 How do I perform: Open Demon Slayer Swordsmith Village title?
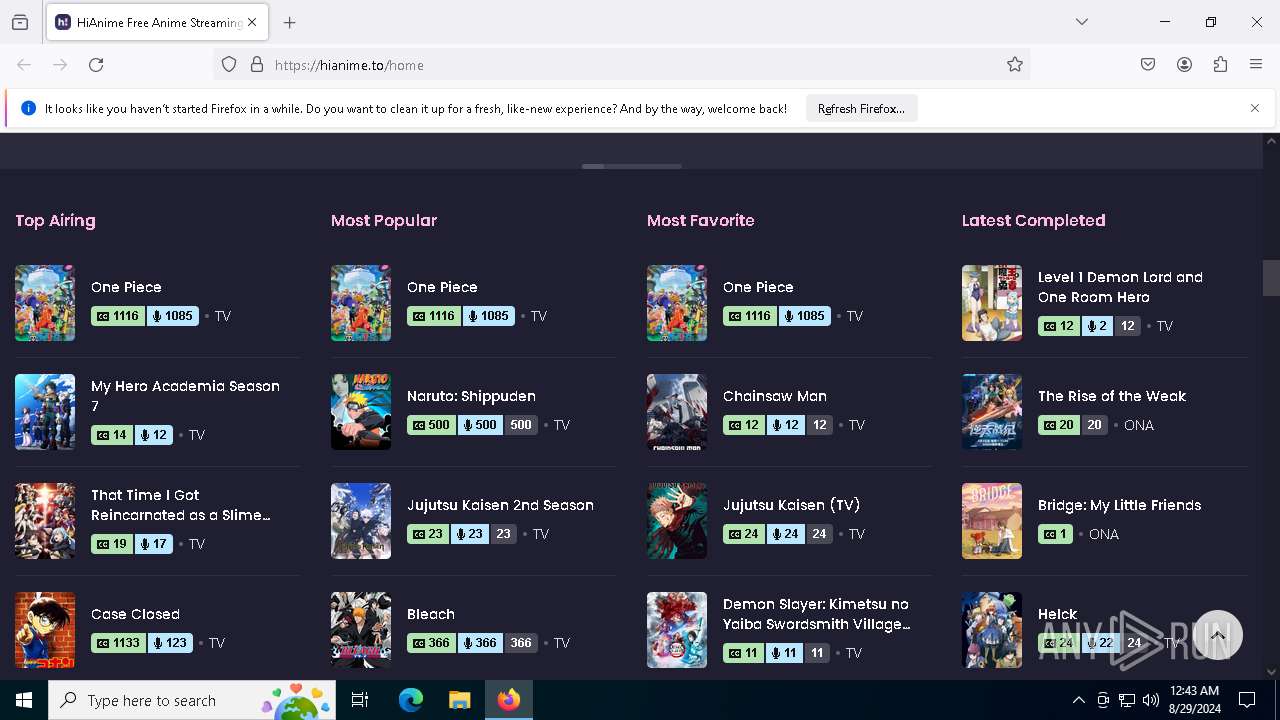pyautogui.click(x=816, y=614)
